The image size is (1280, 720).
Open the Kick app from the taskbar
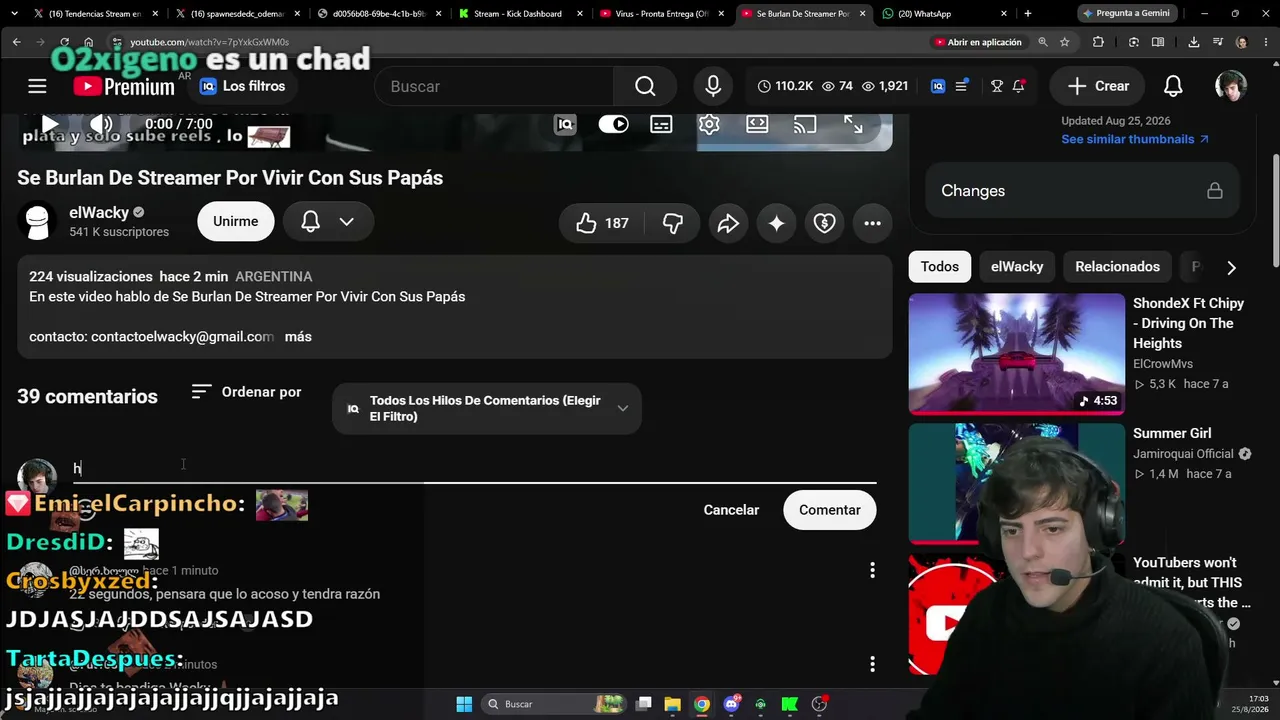pos(790,704)
